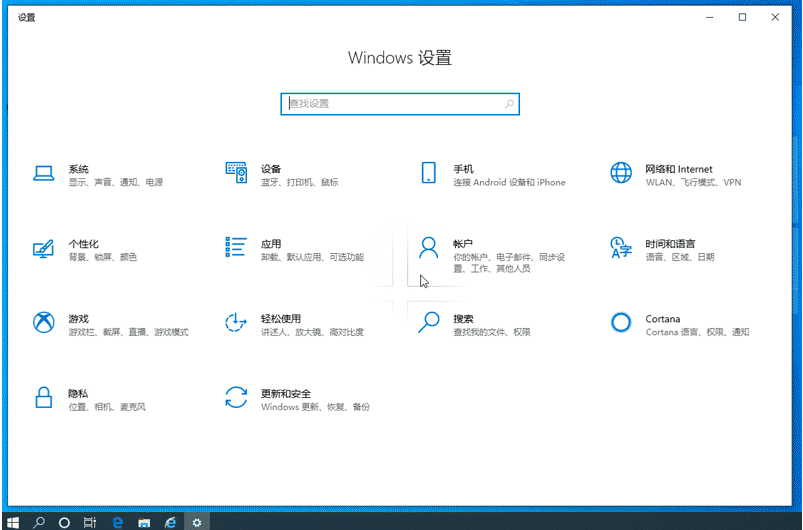Click the text WLAN、飞行模式、VPN

pos(693,182)
